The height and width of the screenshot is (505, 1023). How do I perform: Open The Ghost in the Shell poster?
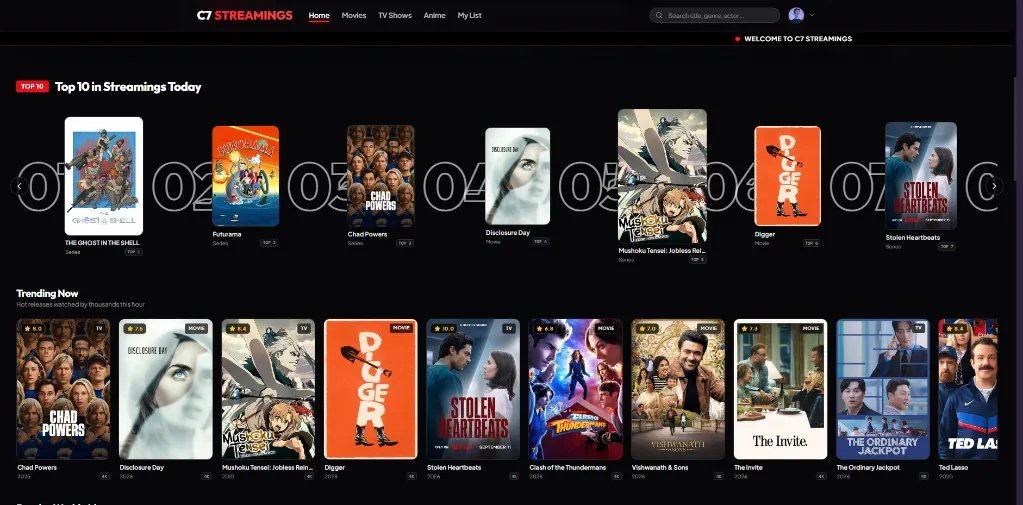pos(104,176)
